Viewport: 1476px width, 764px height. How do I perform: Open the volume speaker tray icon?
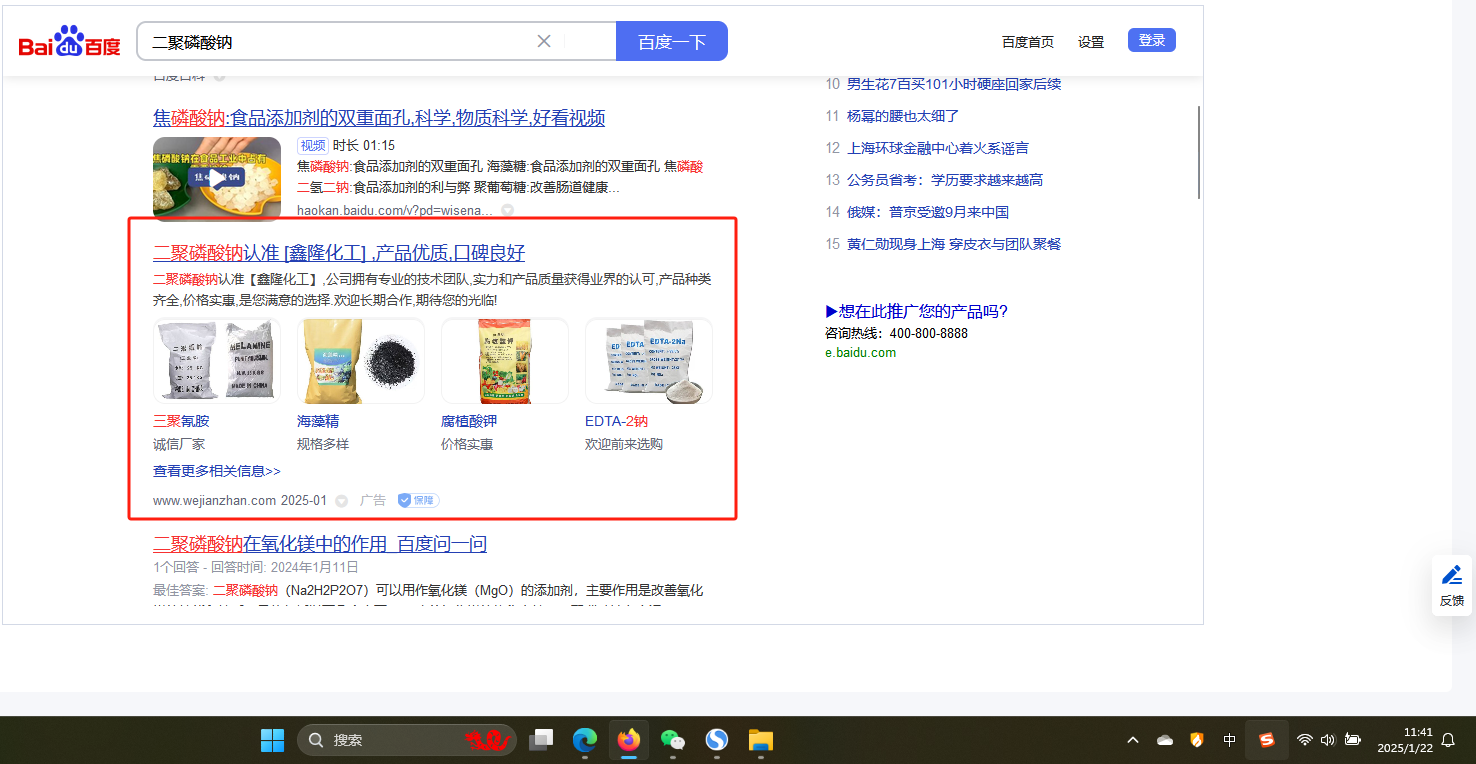click(1328, 740)
